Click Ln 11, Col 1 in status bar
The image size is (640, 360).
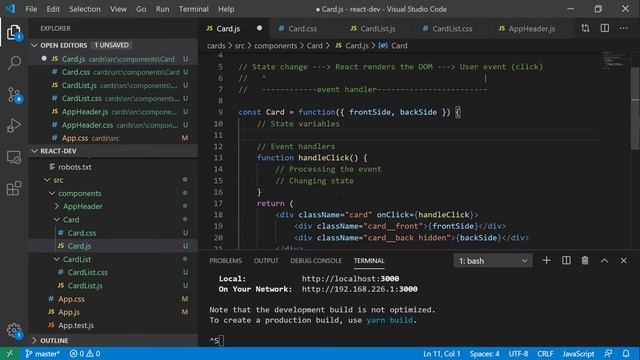point(441,353)
